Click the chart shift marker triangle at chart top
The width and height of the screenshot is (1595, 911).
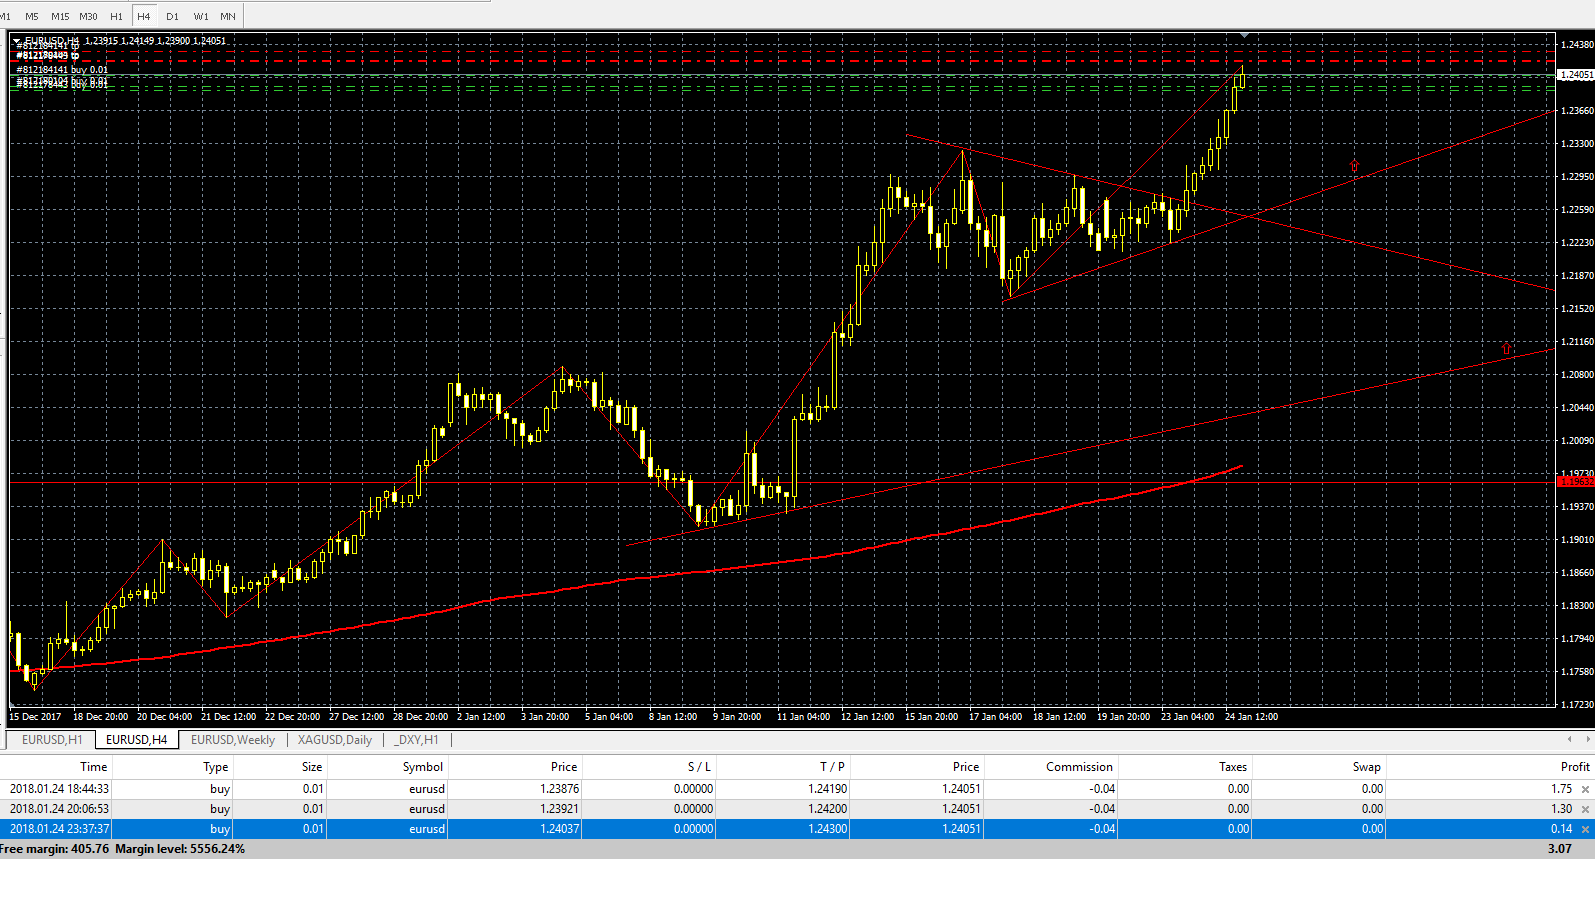click(1243, 36)
